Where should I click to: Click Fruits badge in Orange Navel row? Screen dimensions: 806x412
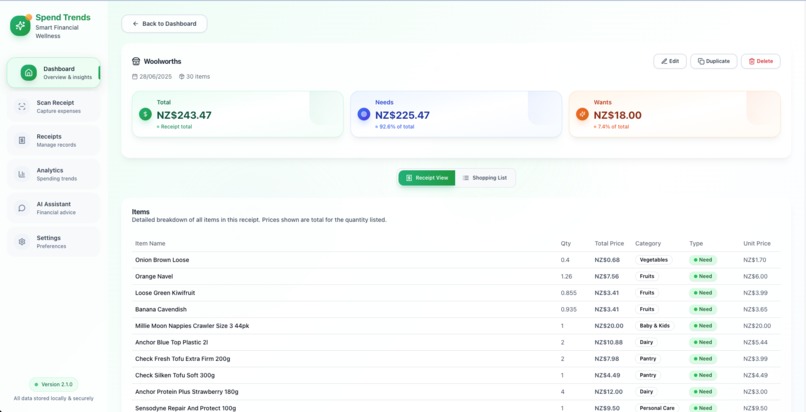[x=647, y=276]
